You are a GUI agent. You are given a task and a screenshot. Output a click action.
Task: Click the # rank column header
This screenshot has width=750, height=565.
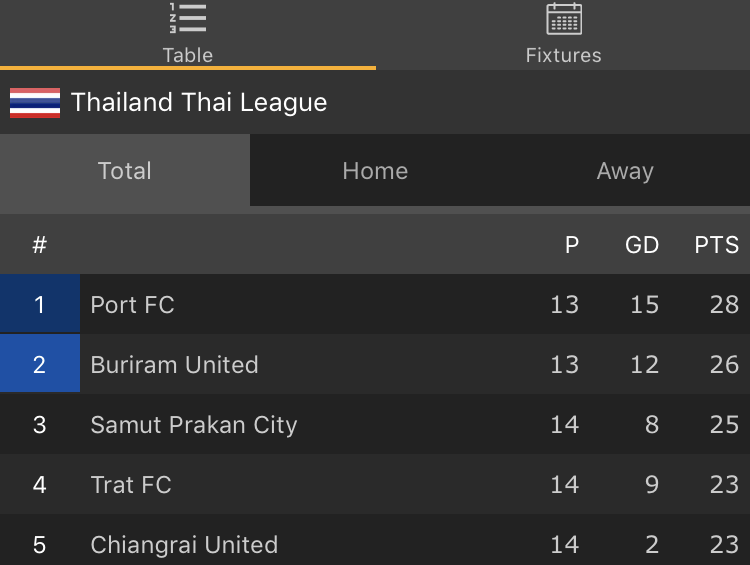click(40, 245)
